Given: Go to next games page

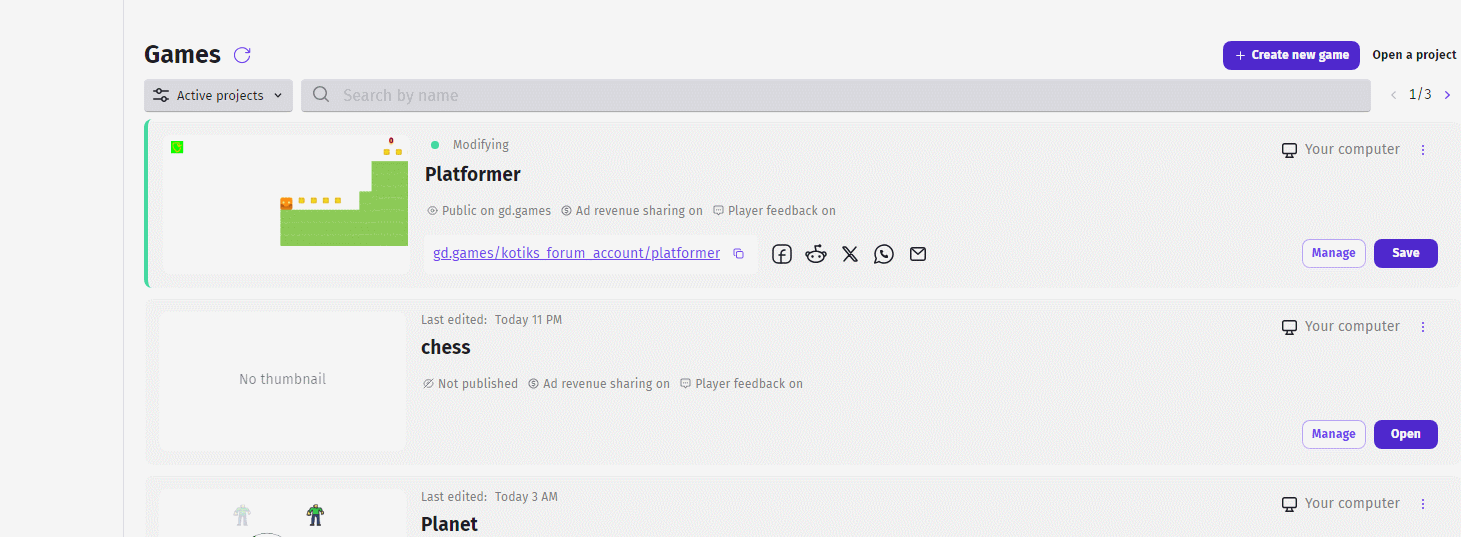Looking at the screenshot, I should [1447, 95].
